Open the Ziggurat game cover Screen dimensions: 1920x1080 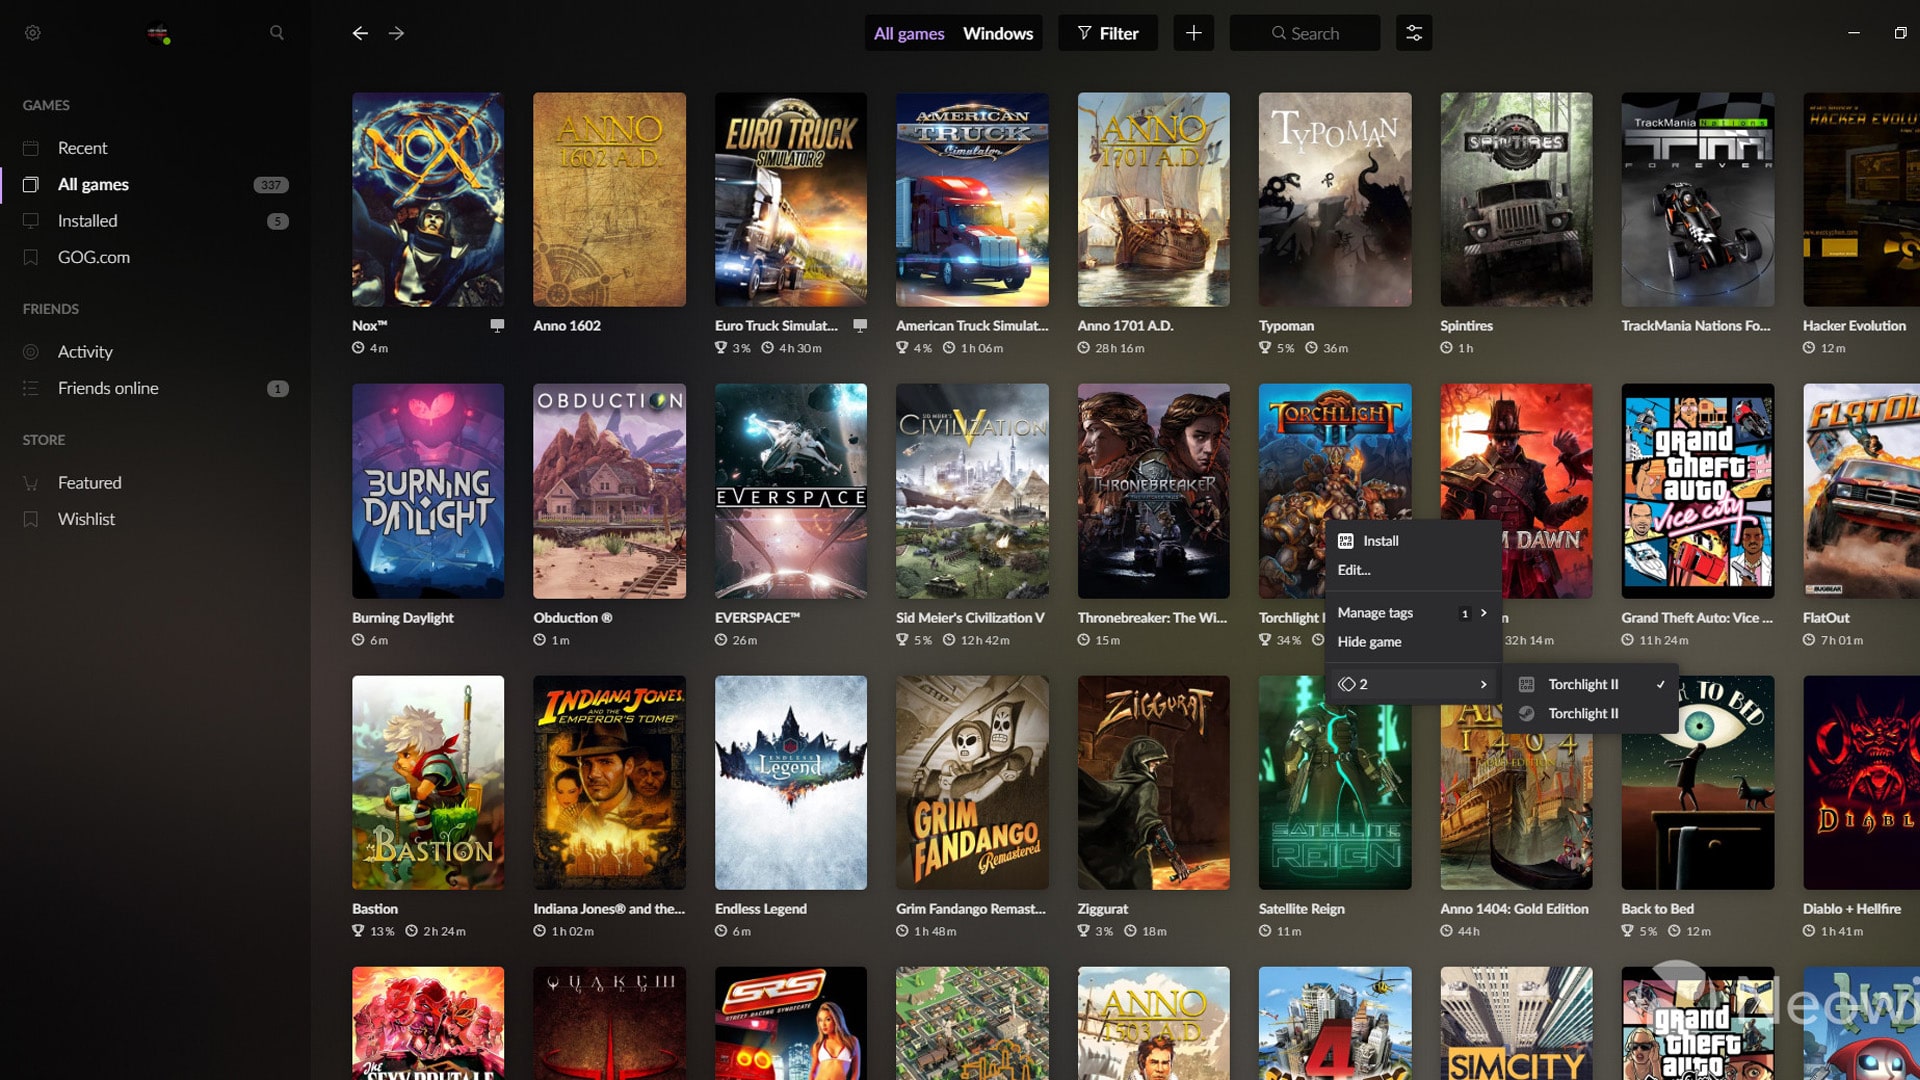(1154, 783)
